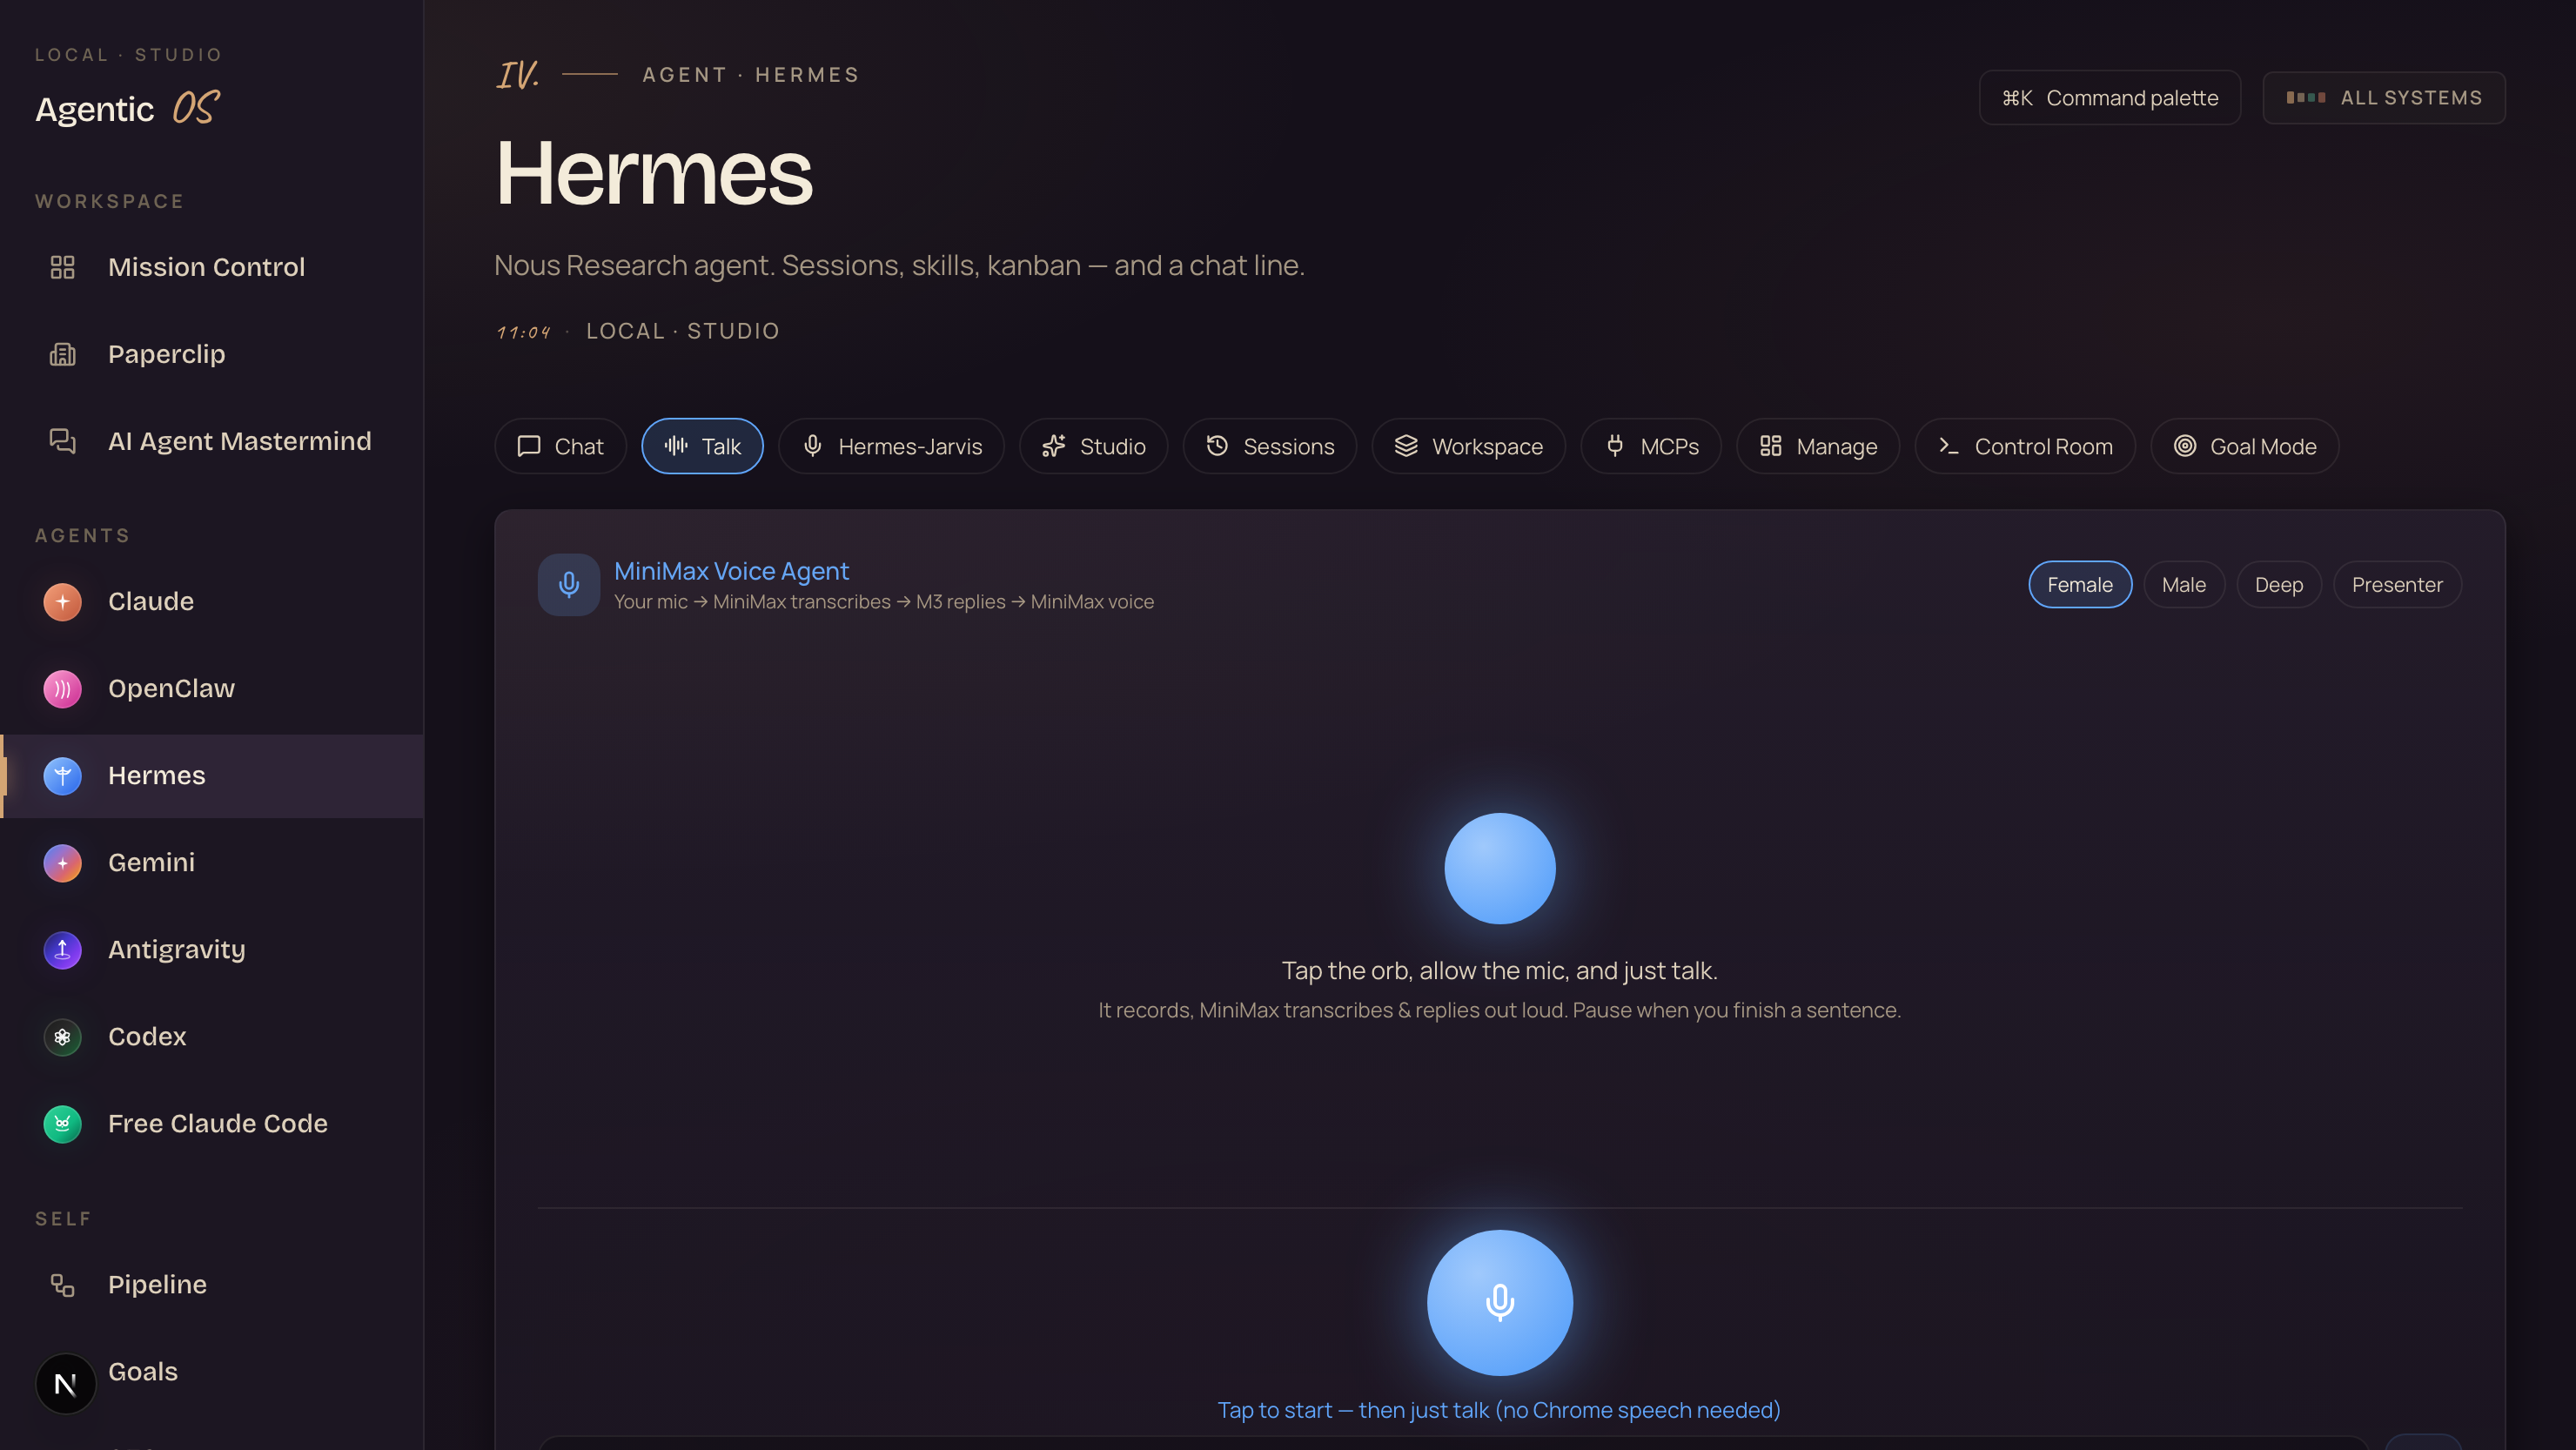The width and height of the screenshot is (2576, 1450).
Task: Select the Antigravity purple avatar
Action: (62, 950)
